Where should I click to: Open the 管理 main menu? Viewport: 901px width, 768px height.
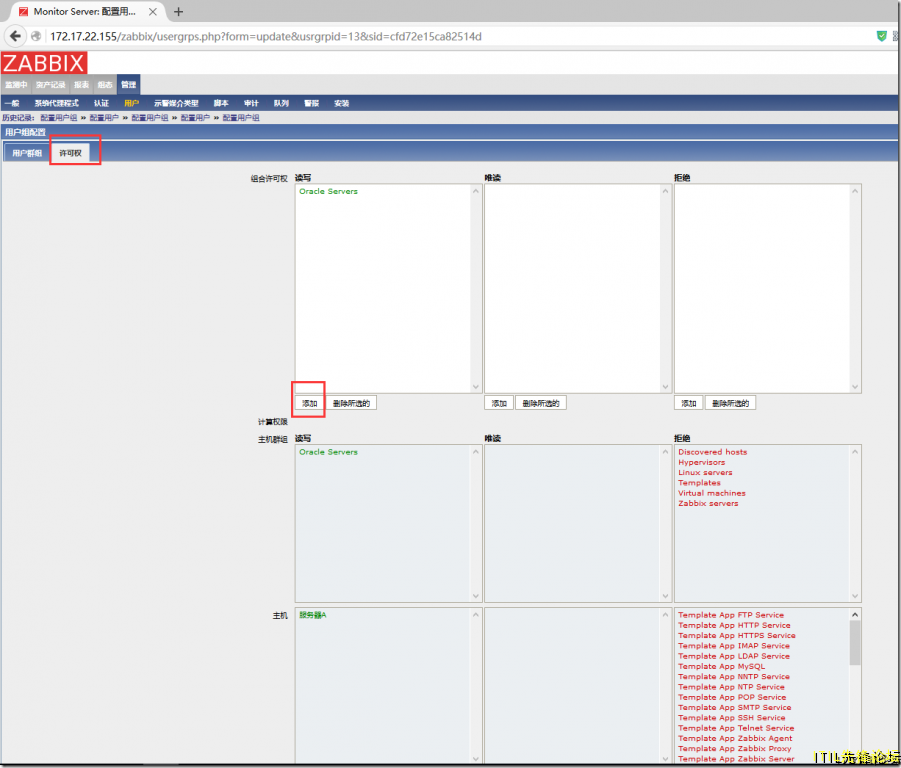pos(128,84)
